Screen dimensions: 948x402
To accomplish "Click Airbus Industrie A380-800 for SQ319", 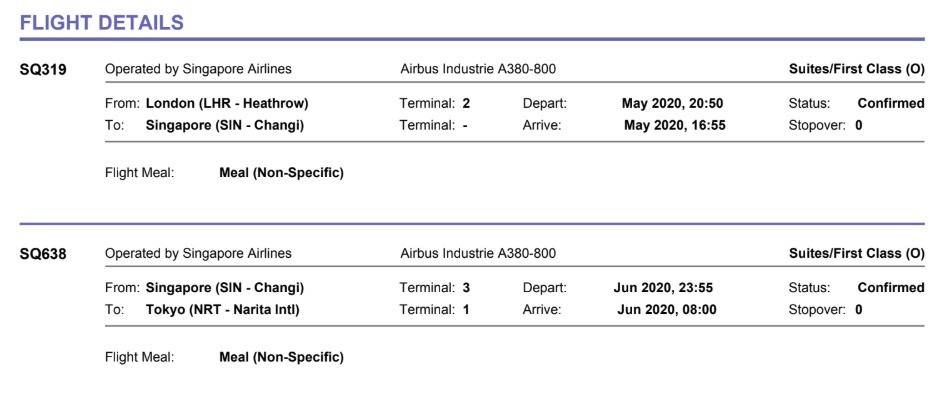I will (477, 69).
